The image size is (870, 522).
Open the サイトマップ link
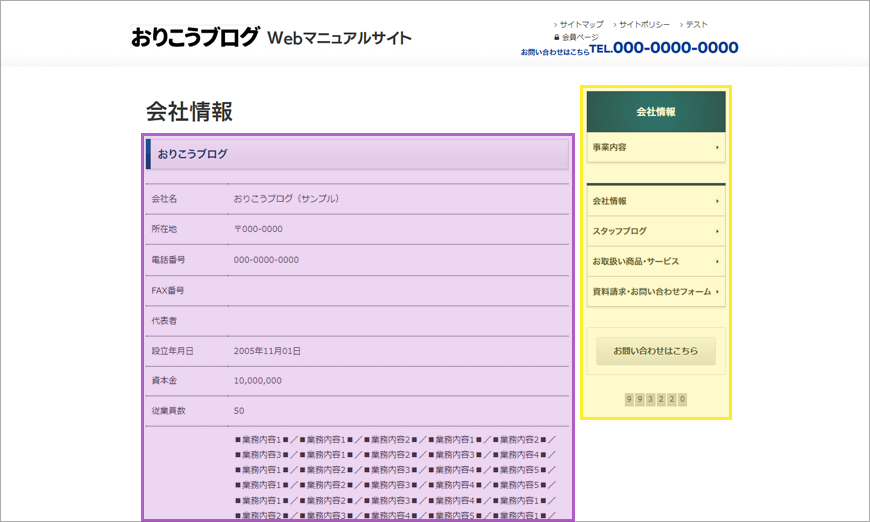pos(582,24)
